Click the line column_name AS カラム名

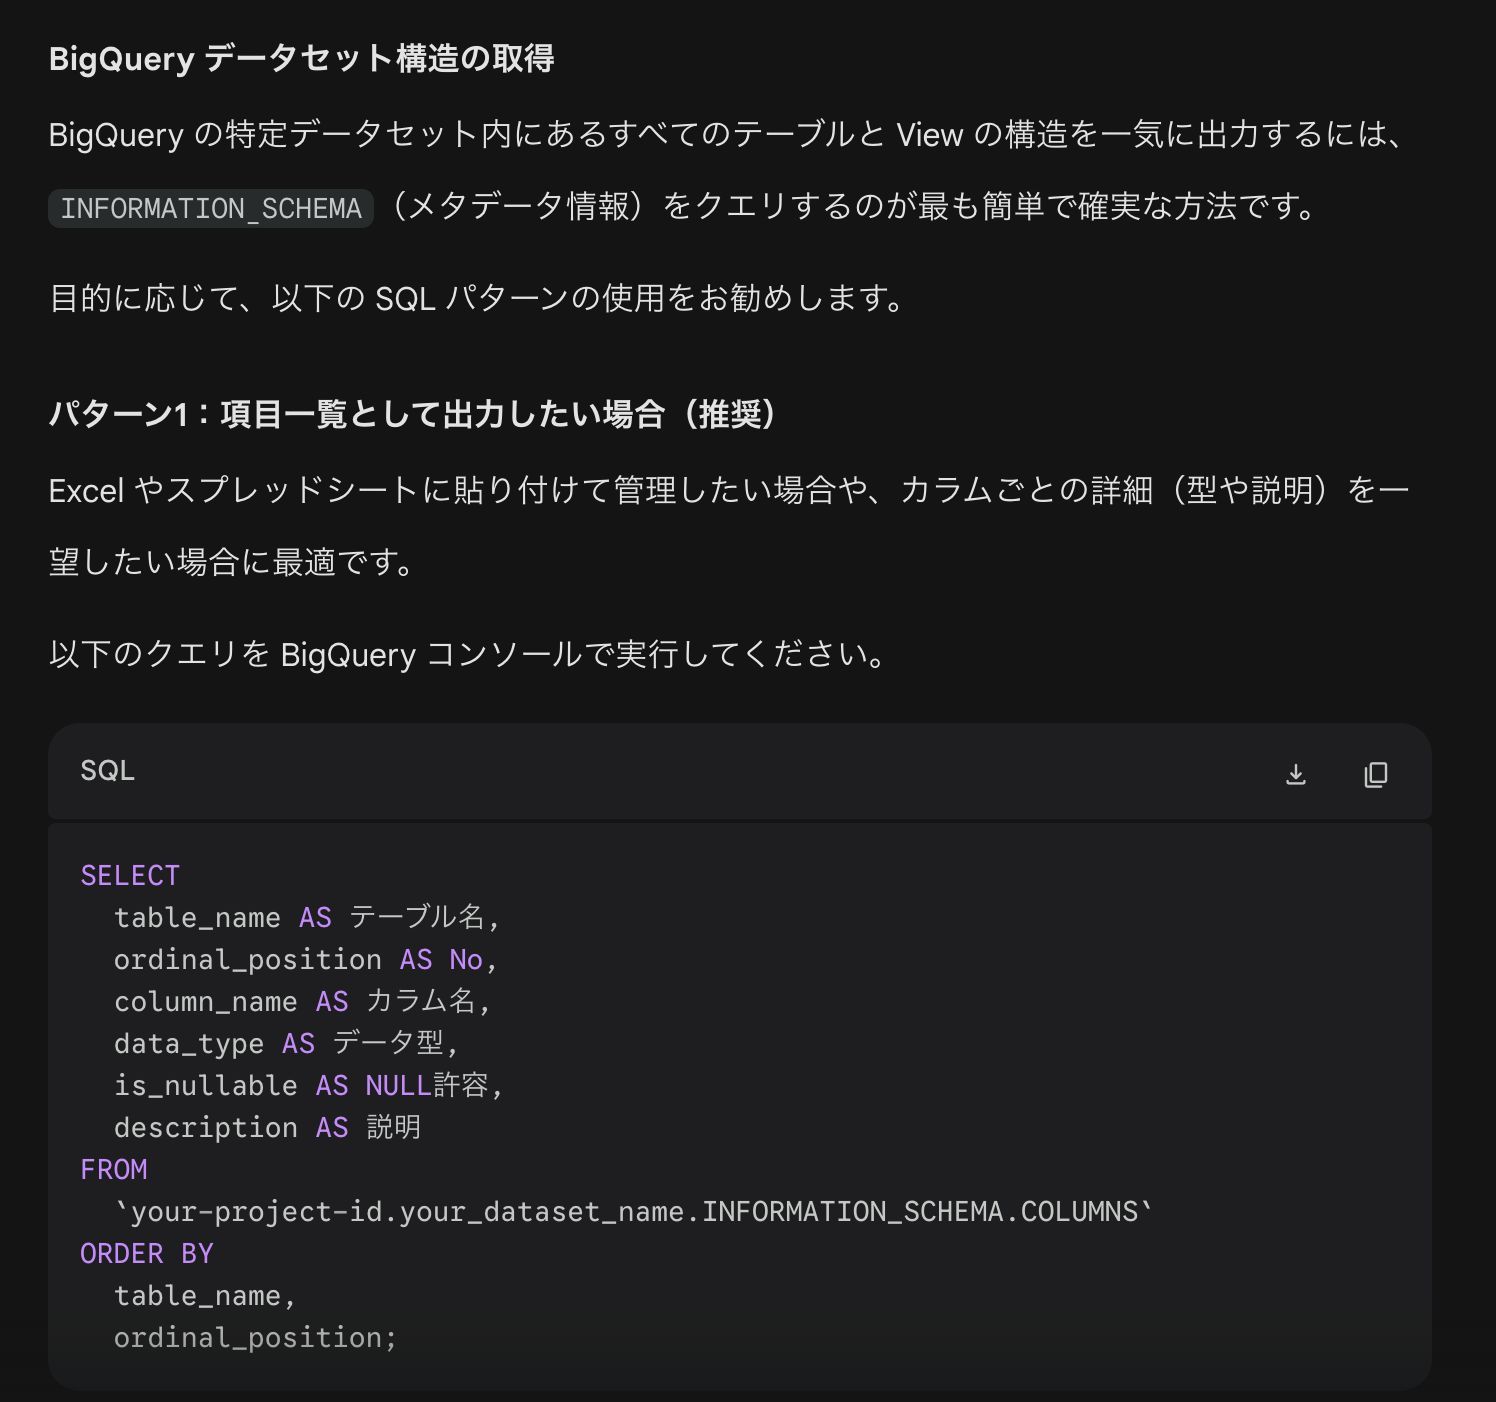pyautogui.click(x=302, y=1002)
